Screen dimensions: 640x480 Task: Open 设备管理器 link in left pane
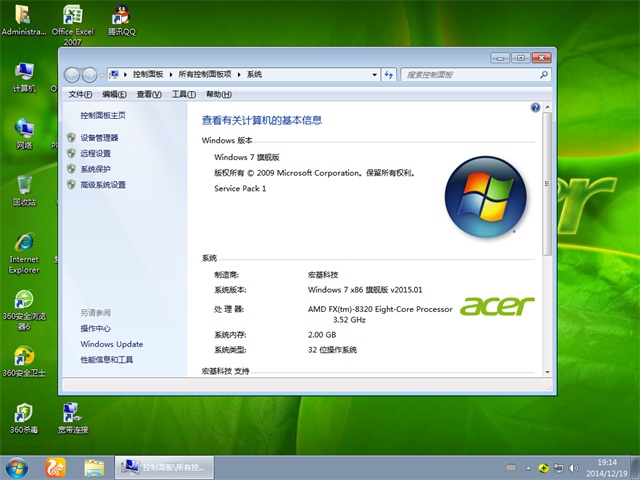point(99,138)
